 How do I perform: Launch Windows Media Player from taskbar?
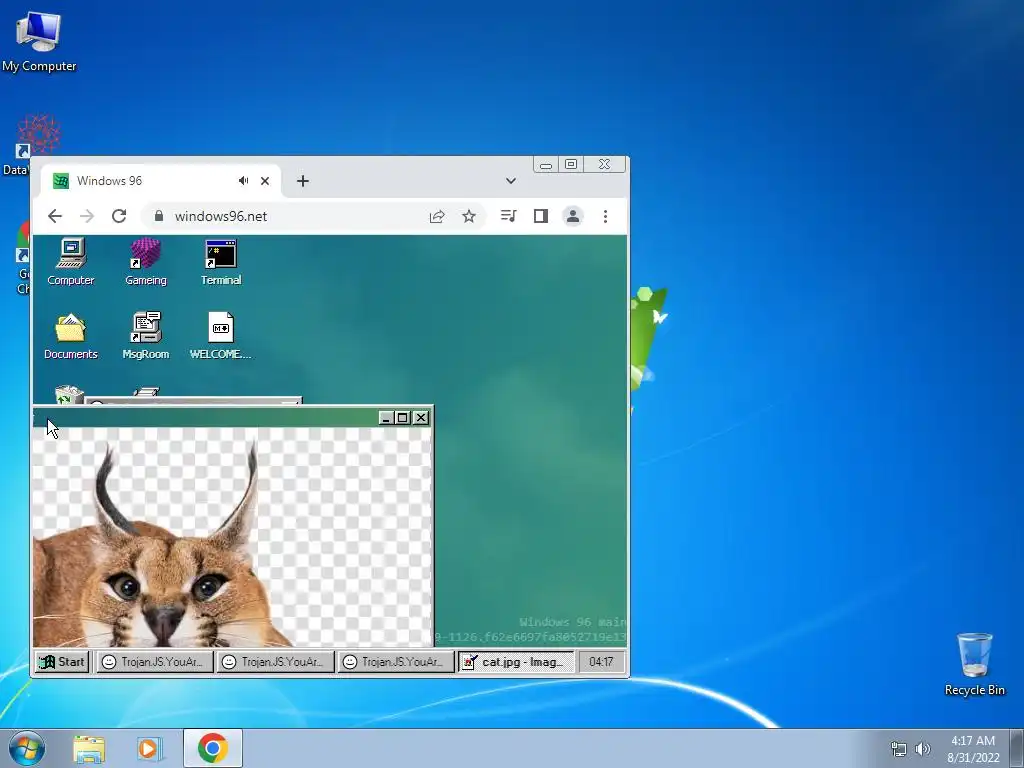pos(150,748)
